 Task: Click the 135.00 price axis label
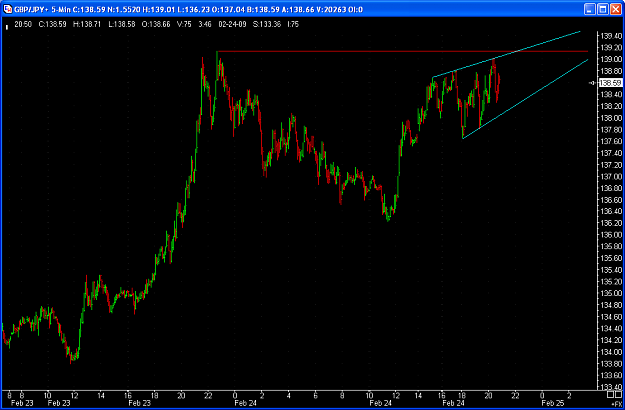point(610,293)
